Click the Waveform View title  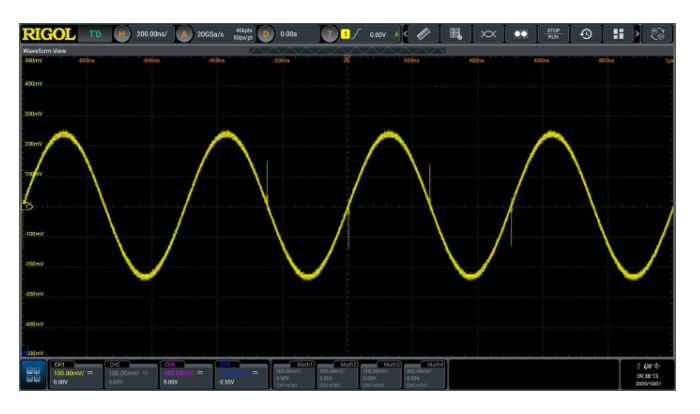[44, 51]
